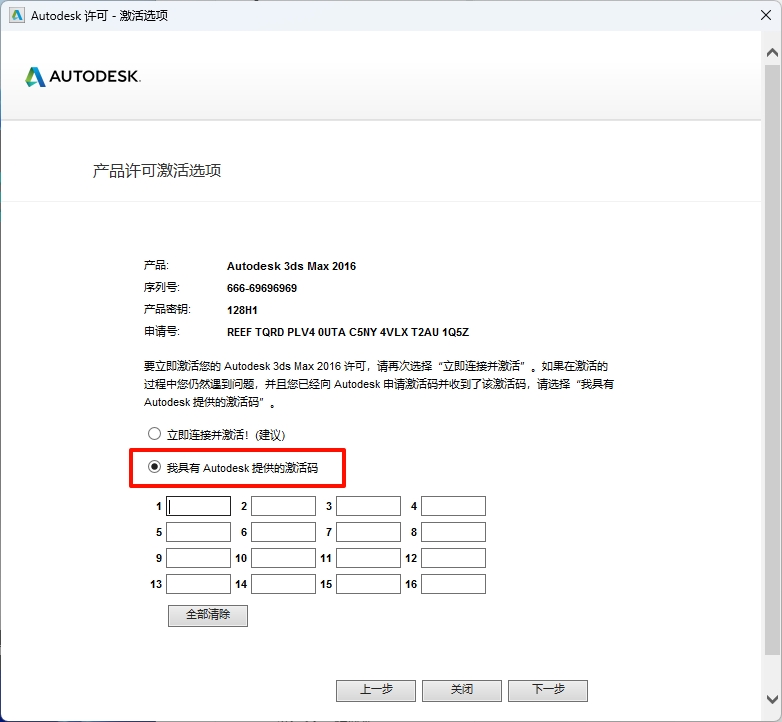This screenshot has height=722, width=782.
Task: Click activation code field 16
Action: point(453,584)
